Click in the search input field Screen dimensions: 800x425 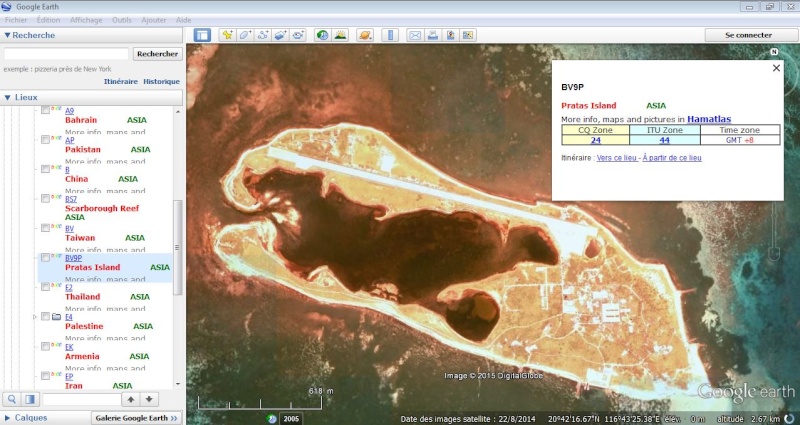click(x=66, y=54)
